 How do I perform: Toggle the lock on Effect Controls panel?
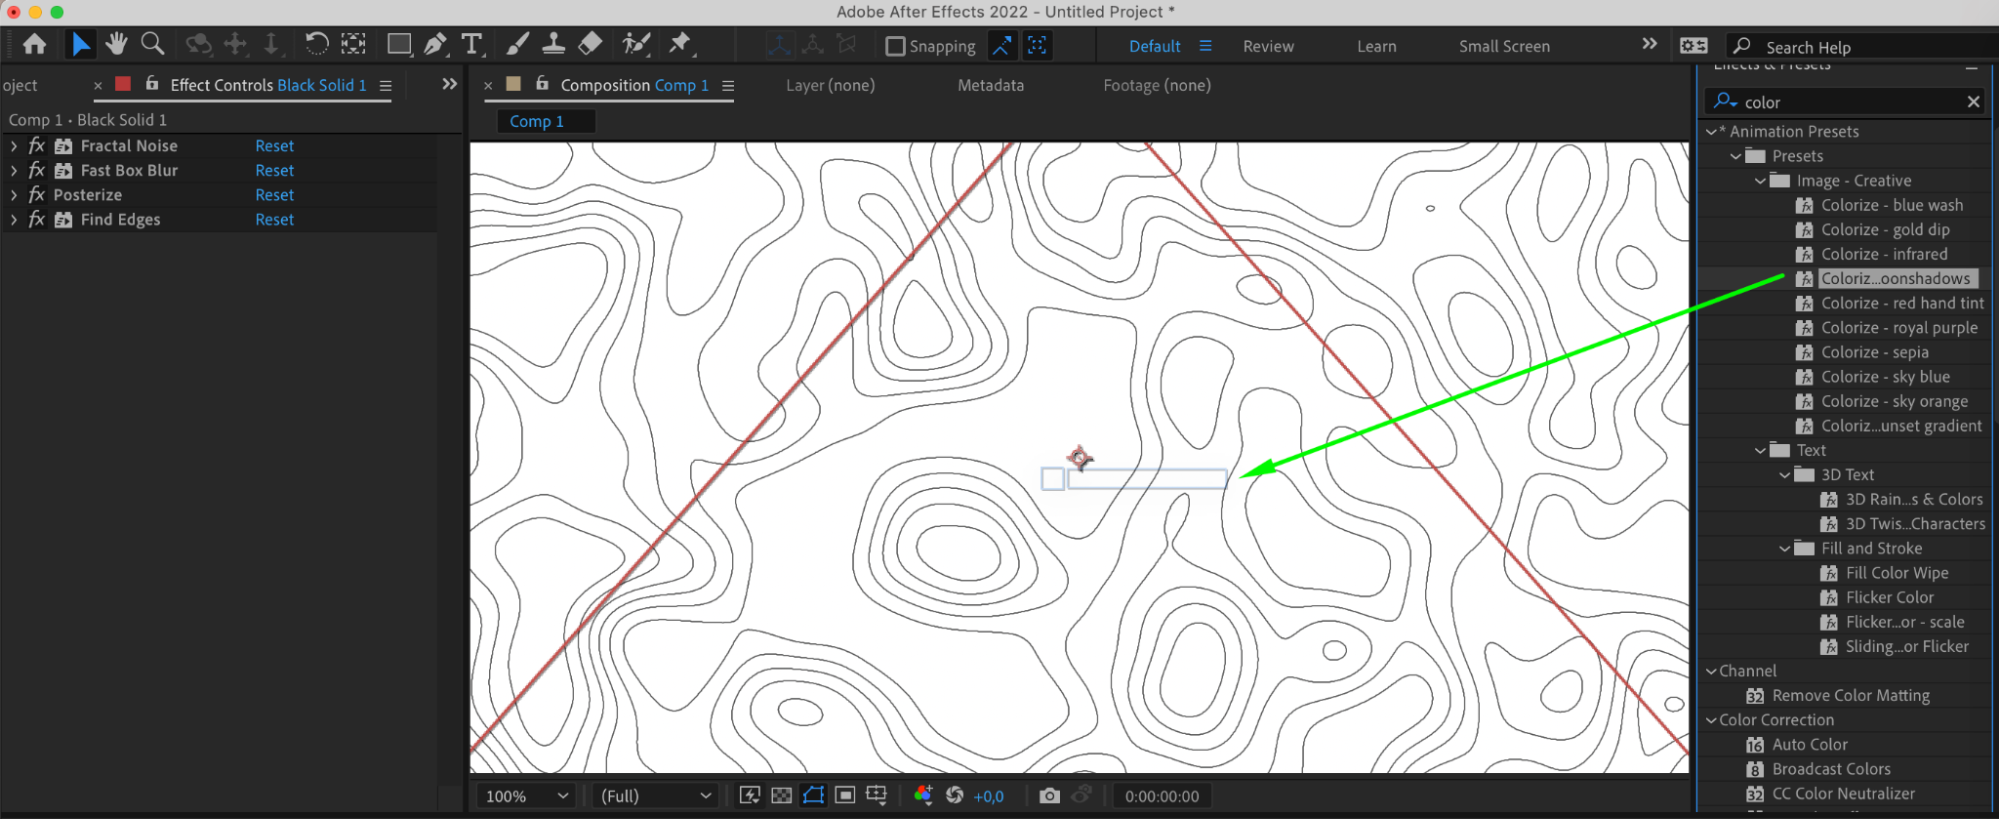coord(152,83)
